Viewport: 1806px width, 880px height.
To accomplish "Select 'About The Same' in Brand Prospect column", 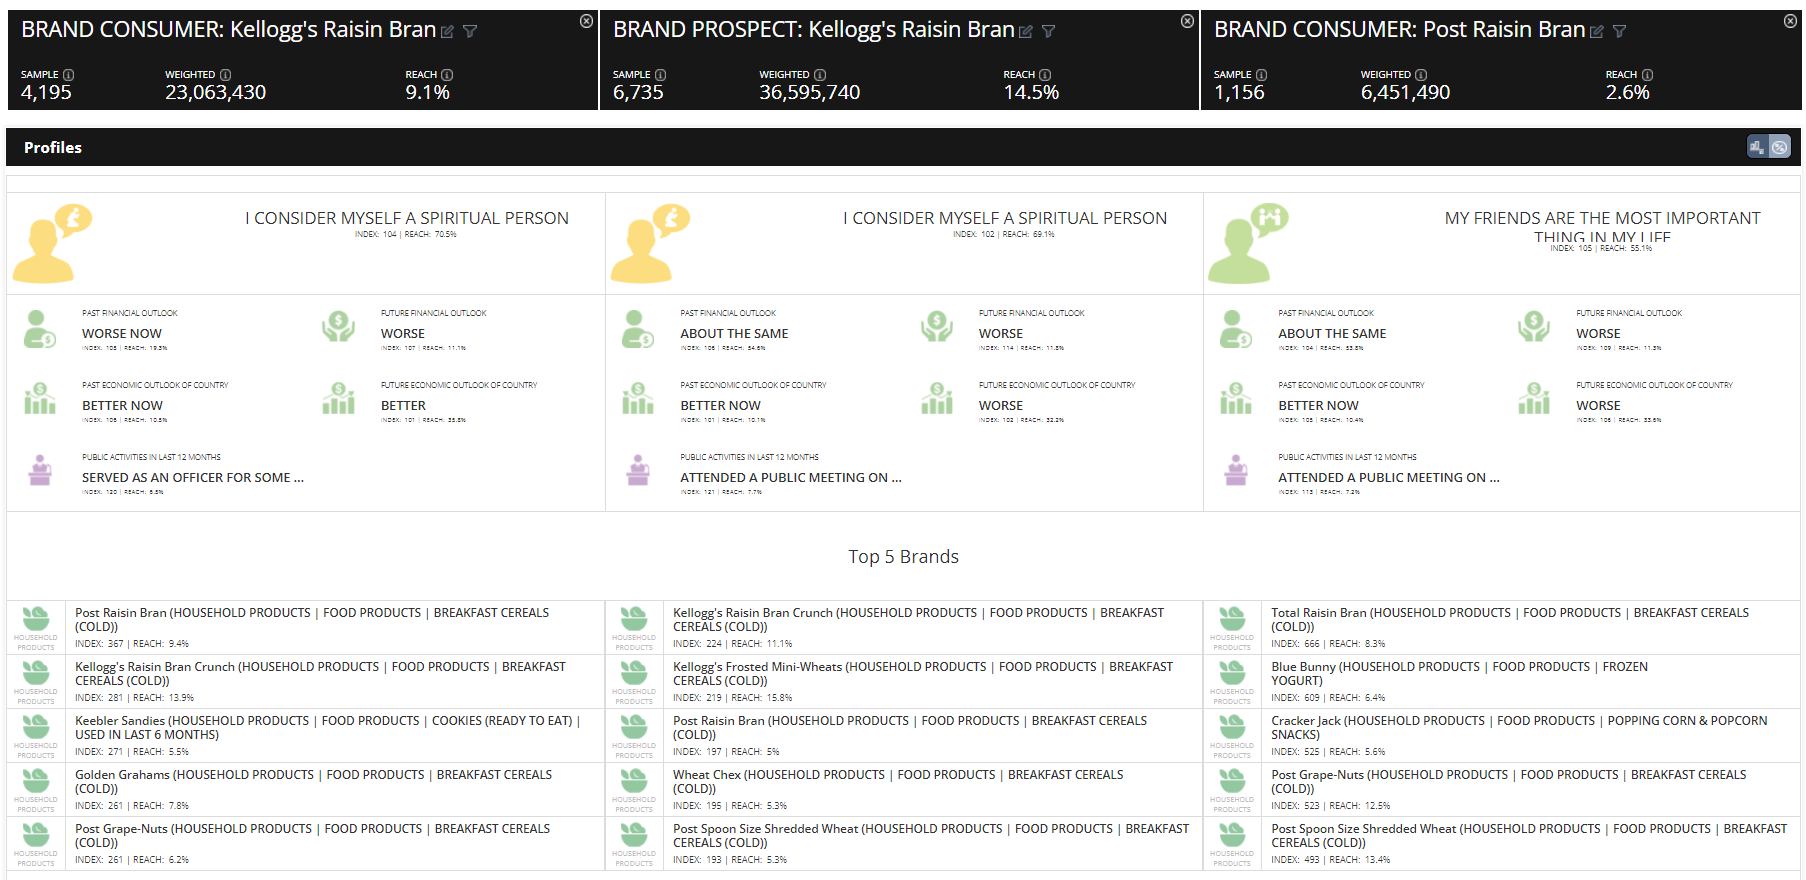I will (734, 334).
